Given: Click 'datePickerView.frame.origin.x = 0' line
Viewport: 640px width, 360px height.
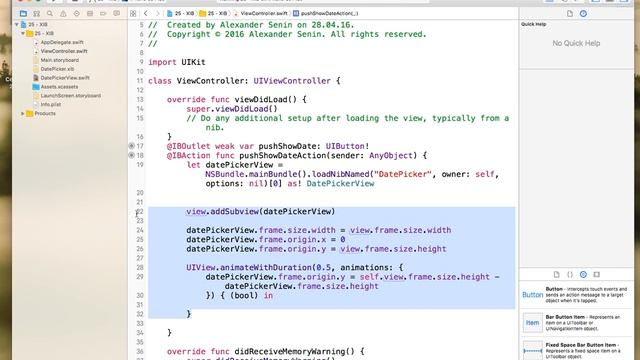Looking at the screenshot, I should tap(266, 240).
